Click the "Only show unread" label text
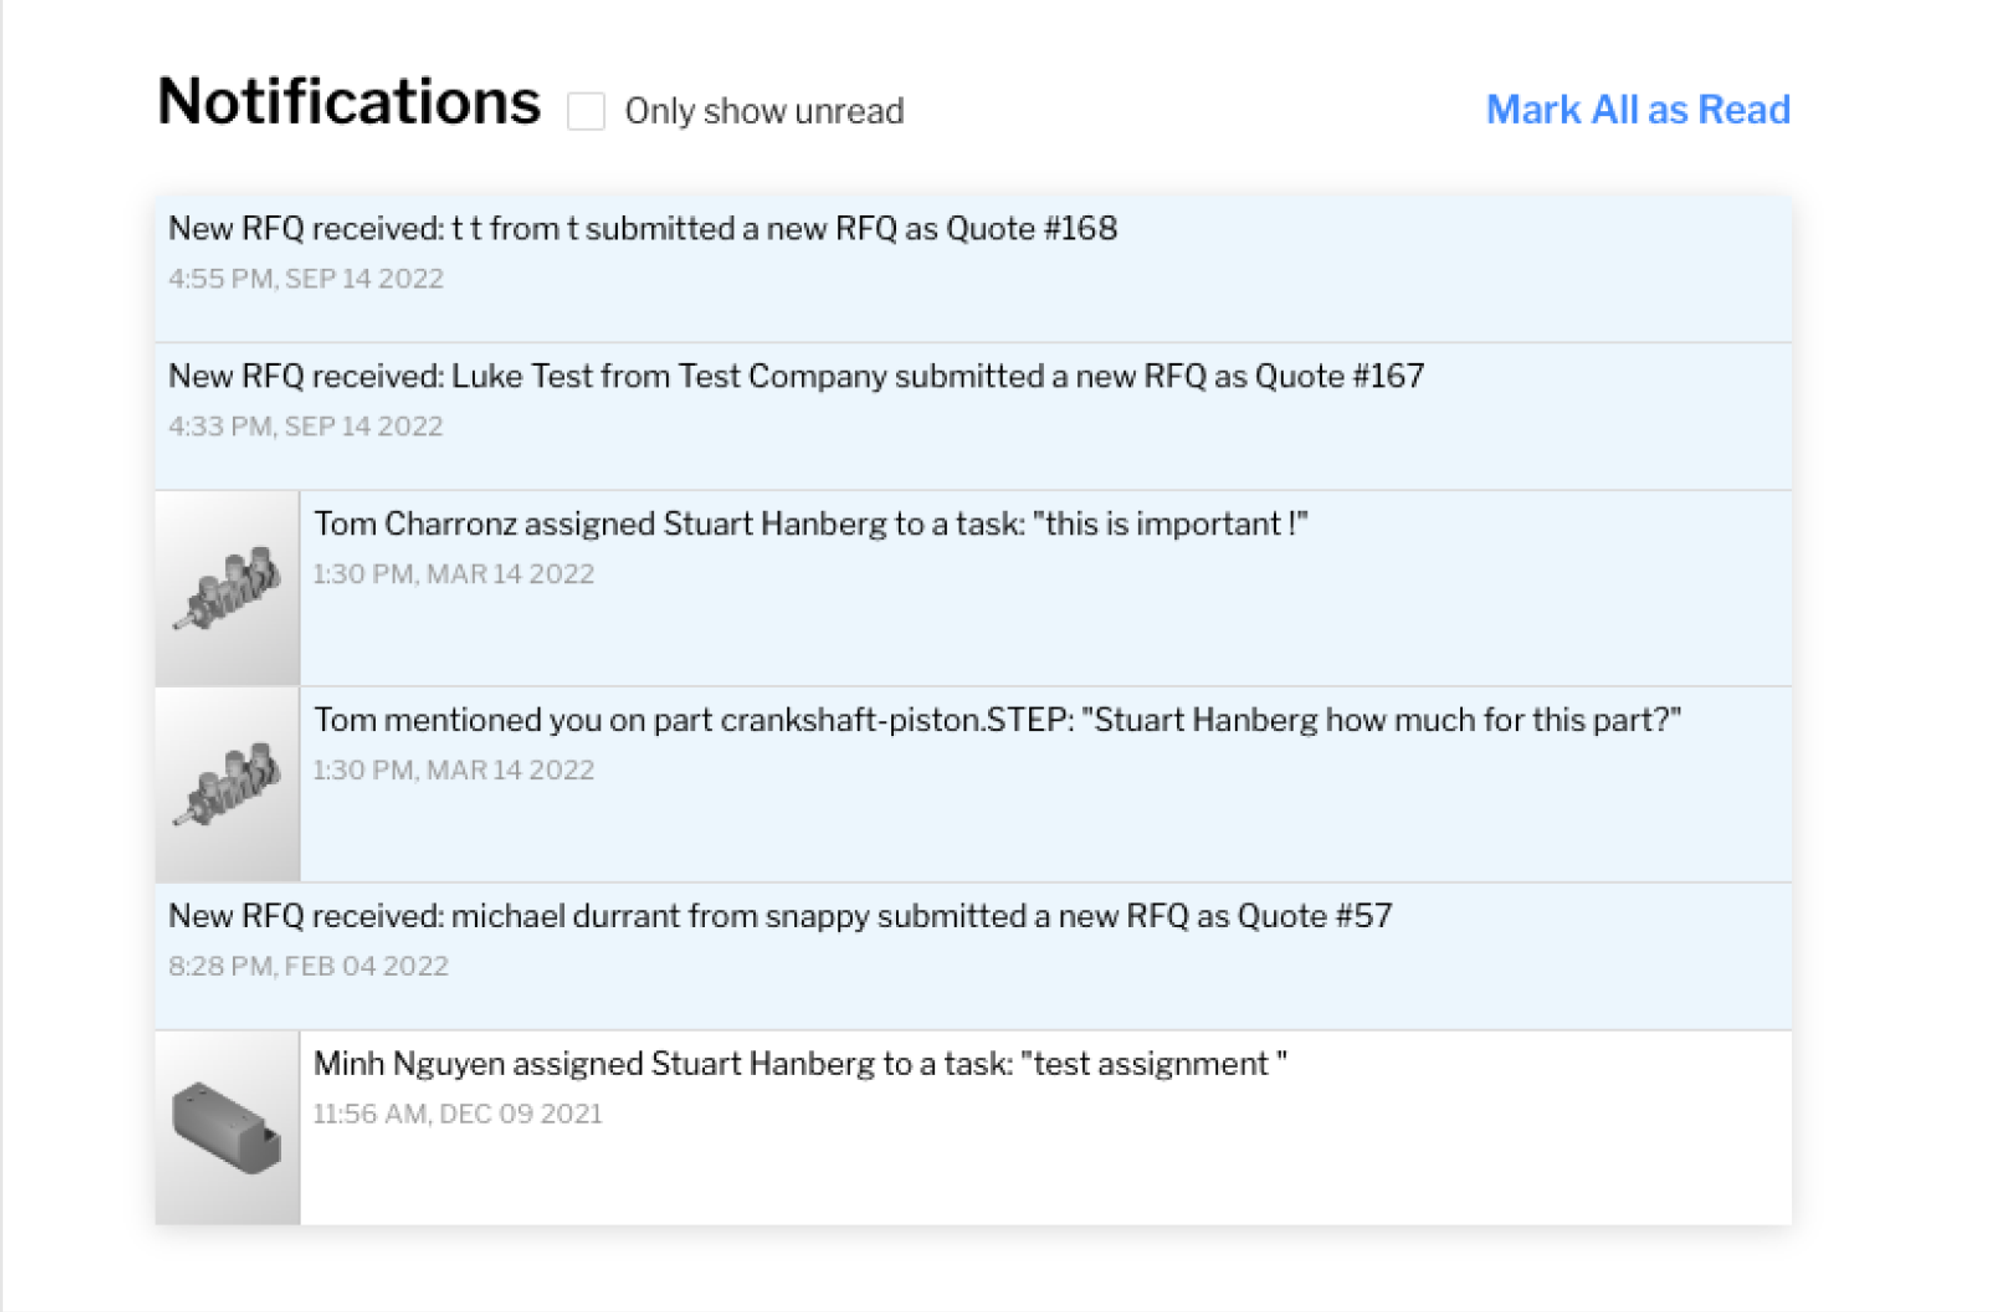This screenshot has width=2000, height=1312. pos(764,111)
